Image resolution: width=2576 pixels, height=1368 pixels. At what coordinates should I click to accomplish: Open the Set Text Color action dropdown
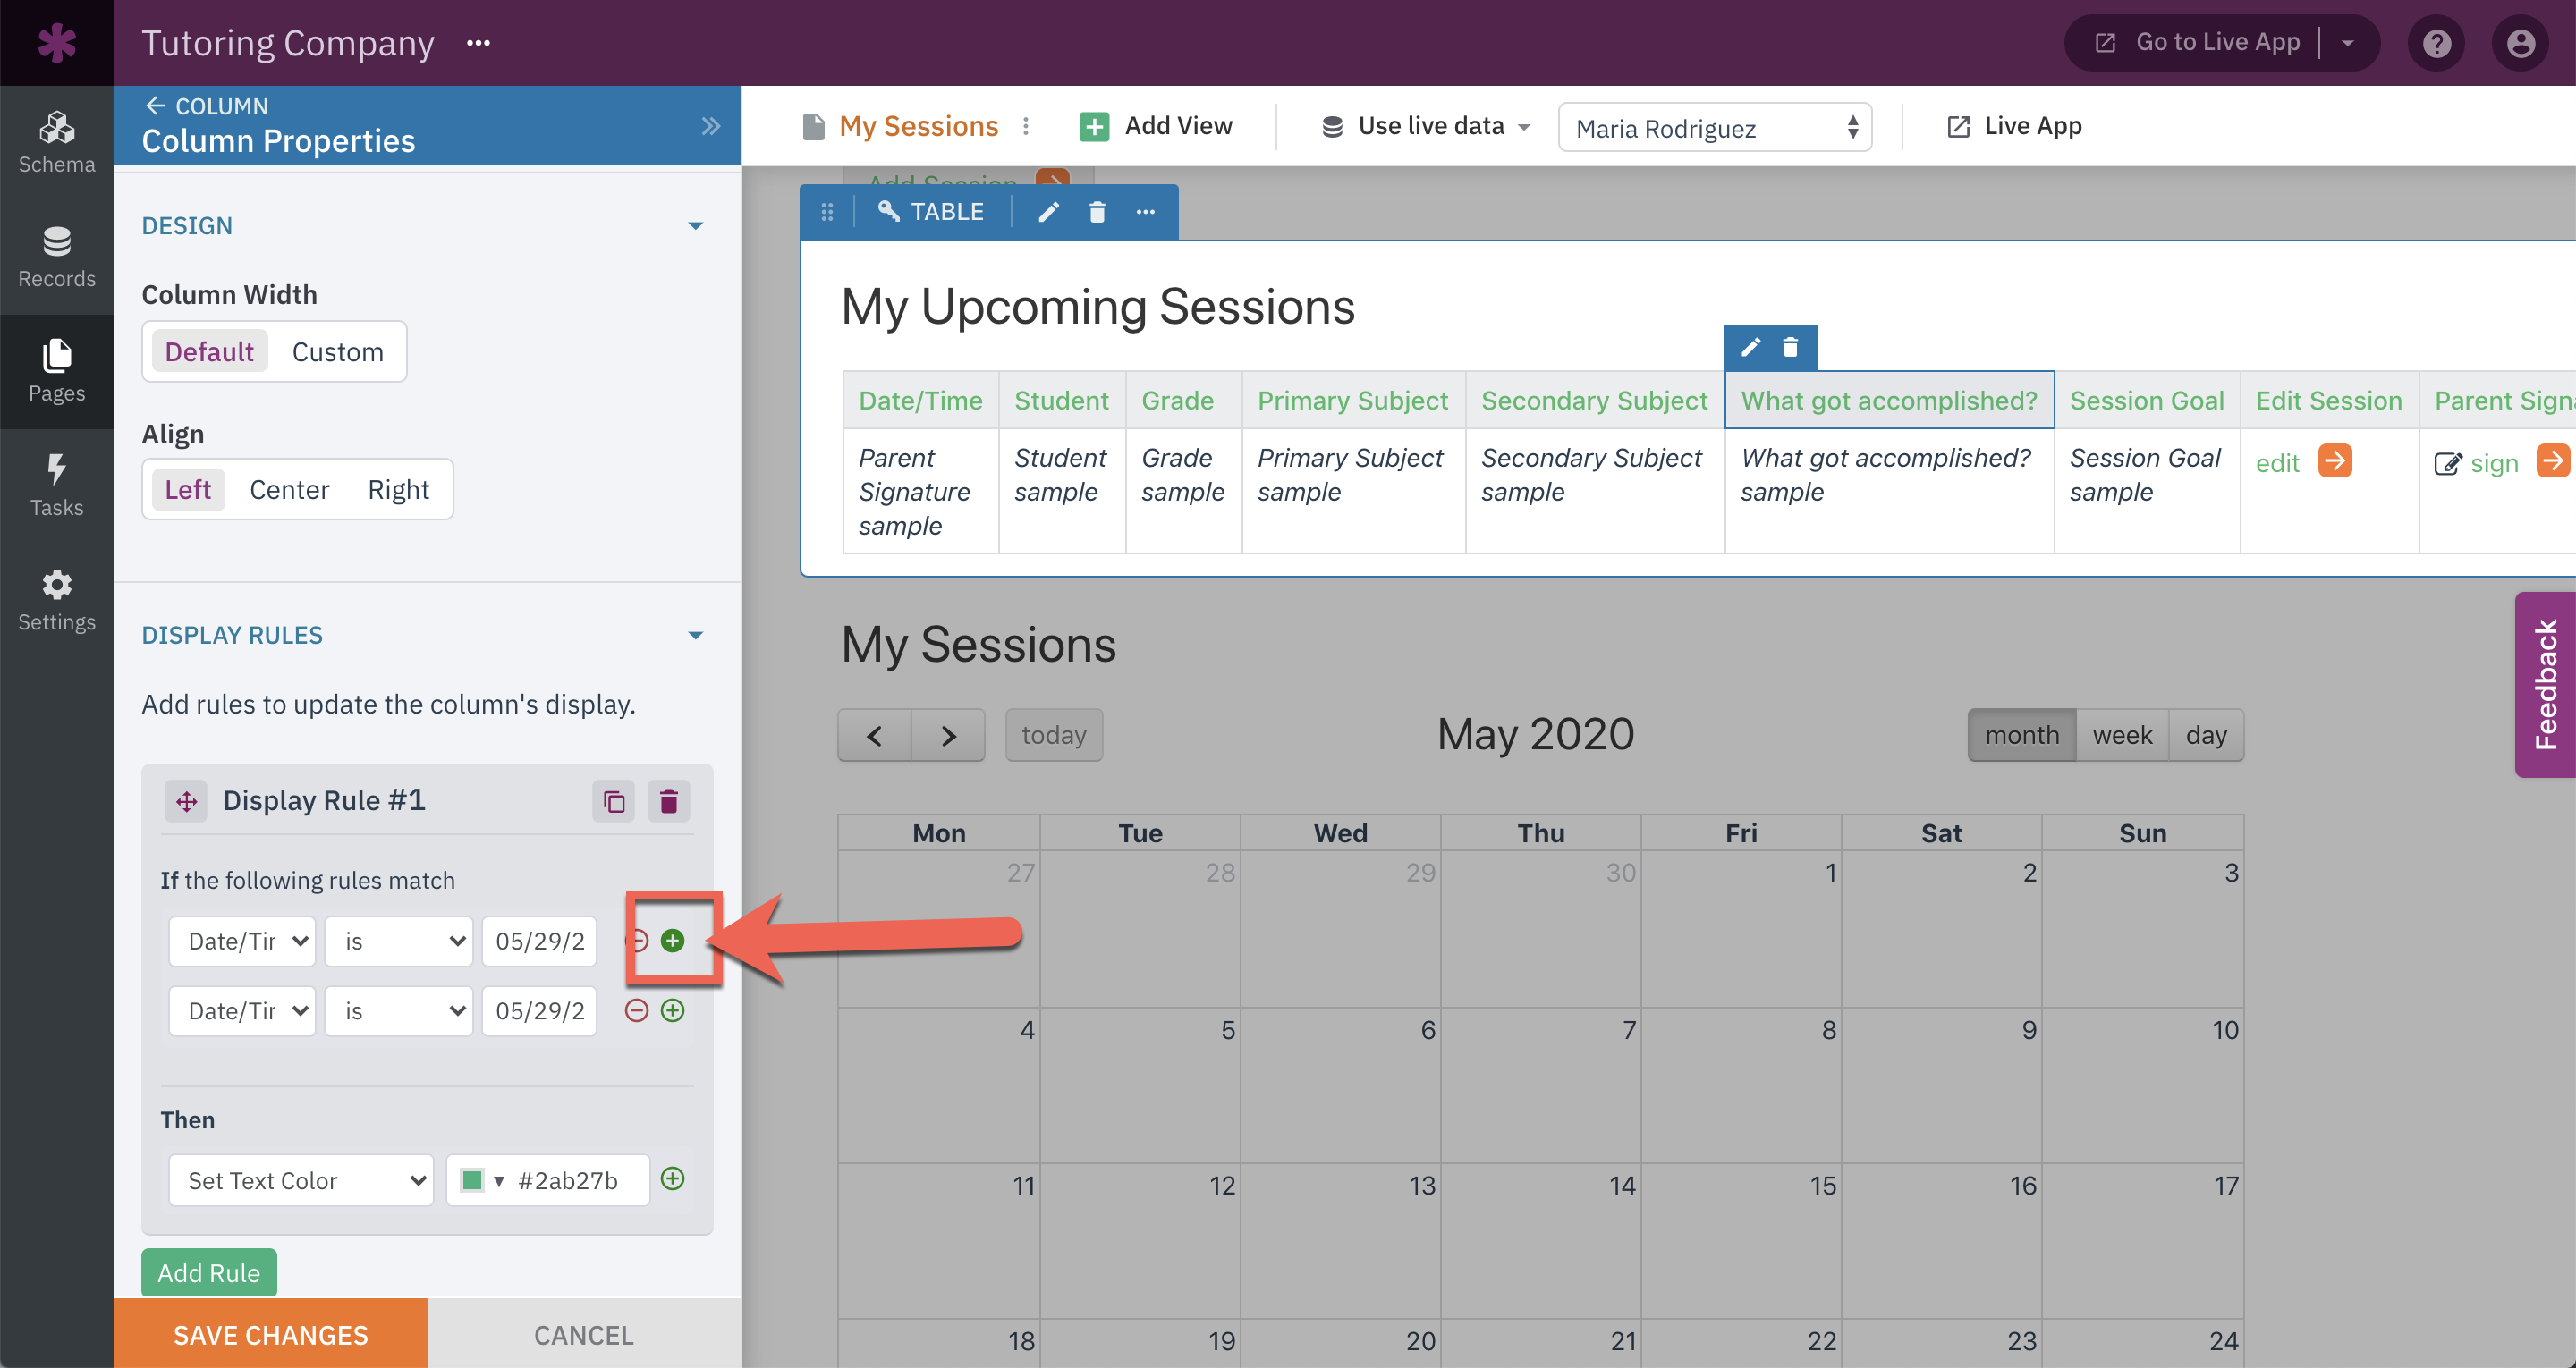coord(301,1180)
